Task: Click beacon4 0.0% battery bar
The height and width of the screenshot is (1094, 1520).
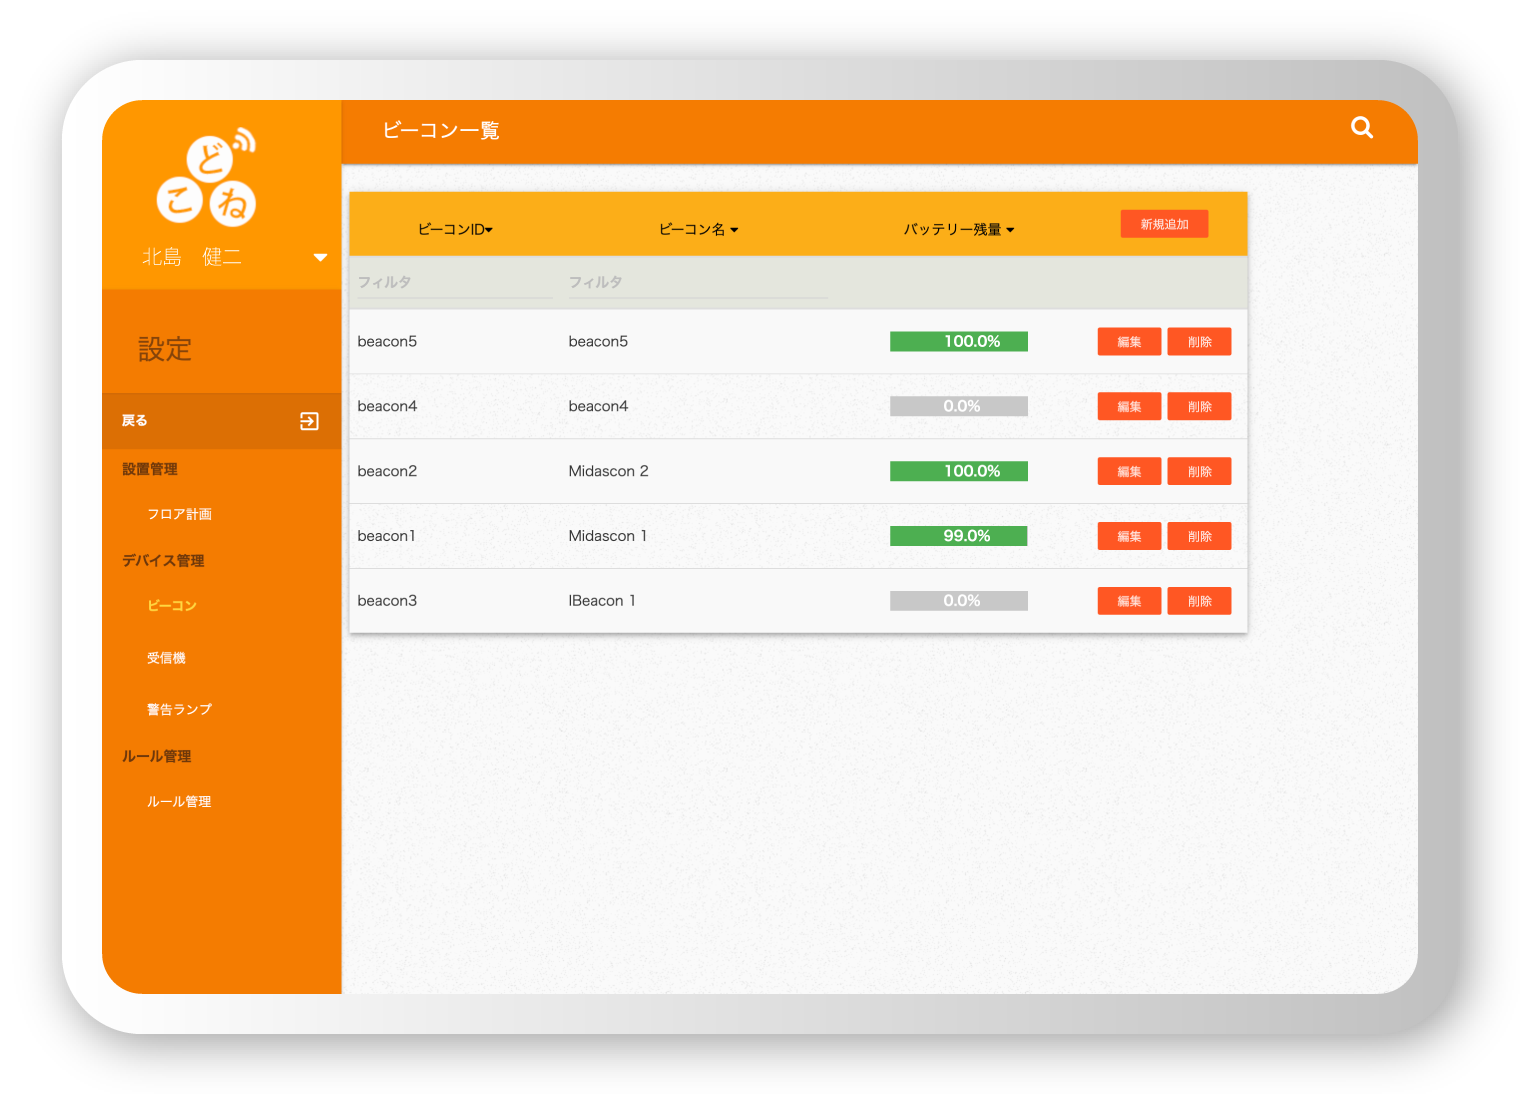Action: point(959,406)
